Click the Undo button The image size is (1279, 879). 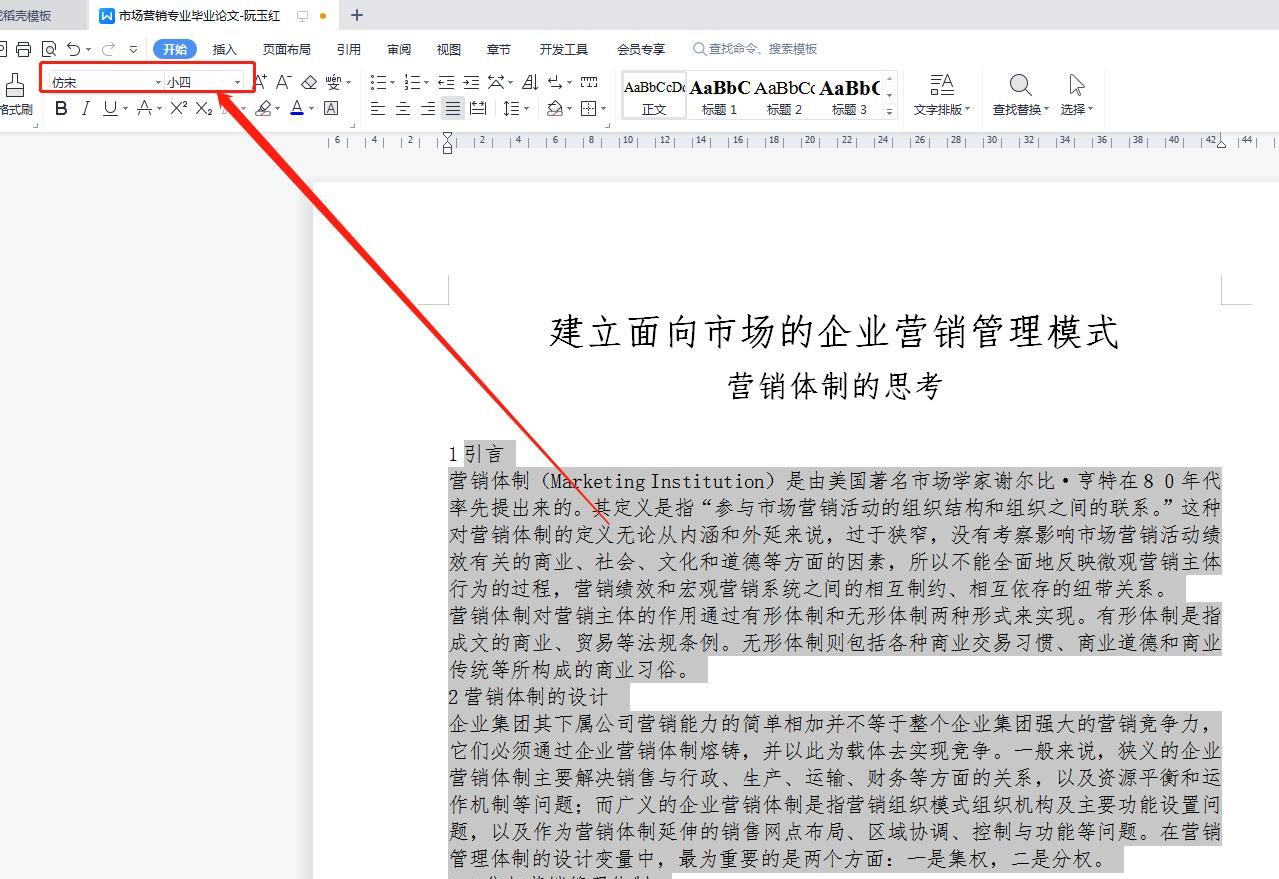point(72,47)
